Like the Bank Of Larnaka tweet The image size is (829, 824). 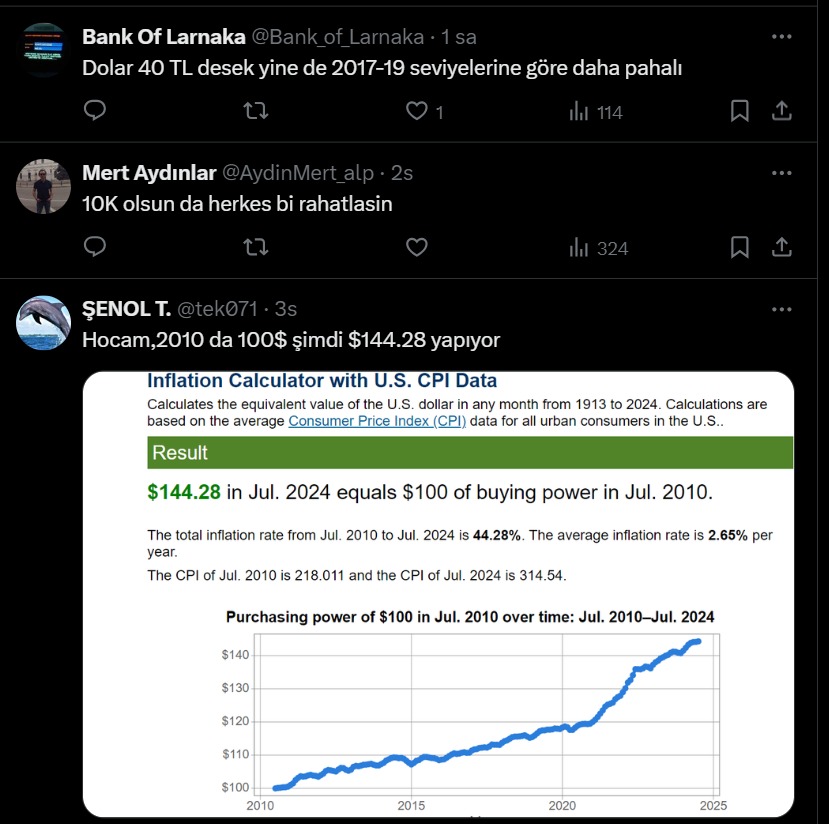(x=417, y=111)
